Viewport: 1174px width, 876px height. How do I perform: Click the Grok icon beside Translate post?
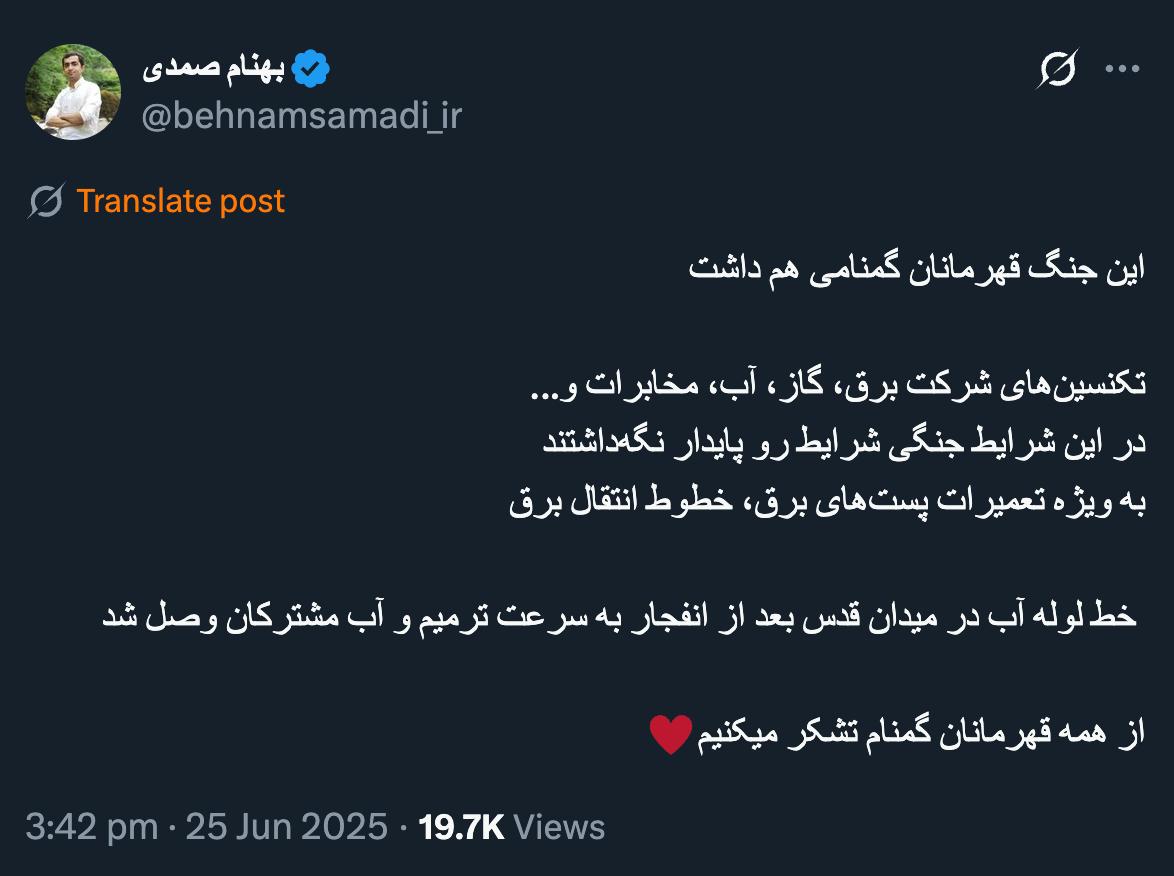click(46, 201)
